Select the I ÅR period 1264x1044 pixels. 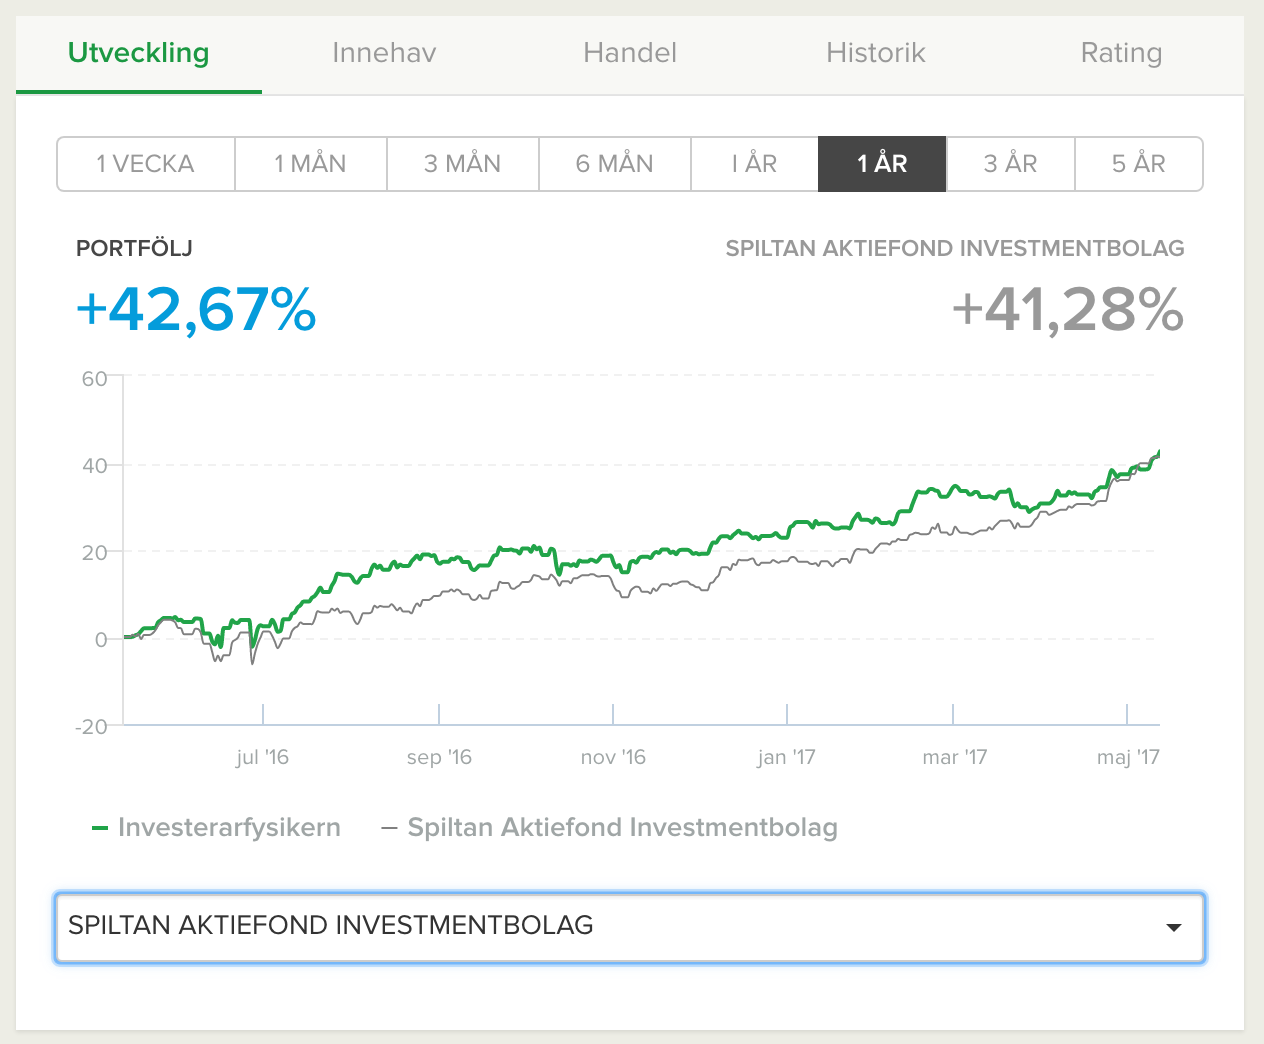pos(755,164)
